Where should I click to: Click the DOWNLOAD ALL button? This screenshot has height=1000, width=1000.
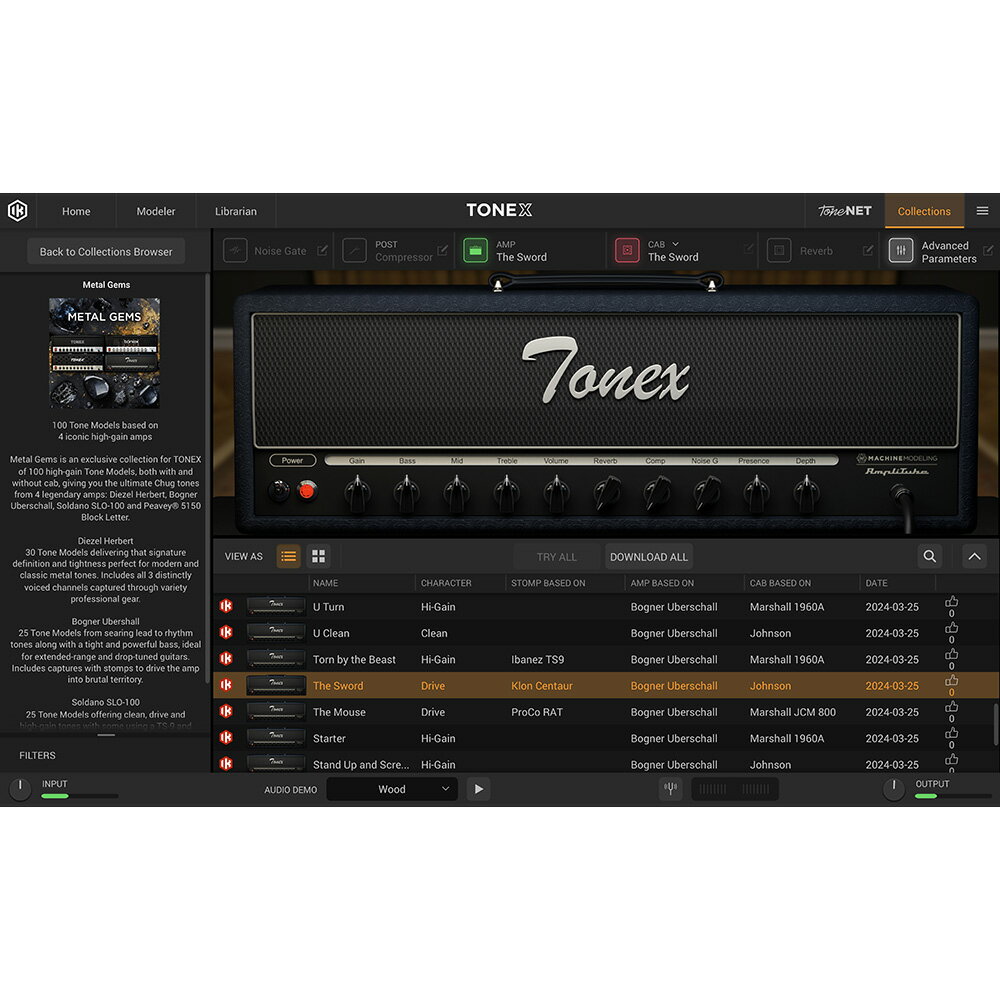pos(649,557)
